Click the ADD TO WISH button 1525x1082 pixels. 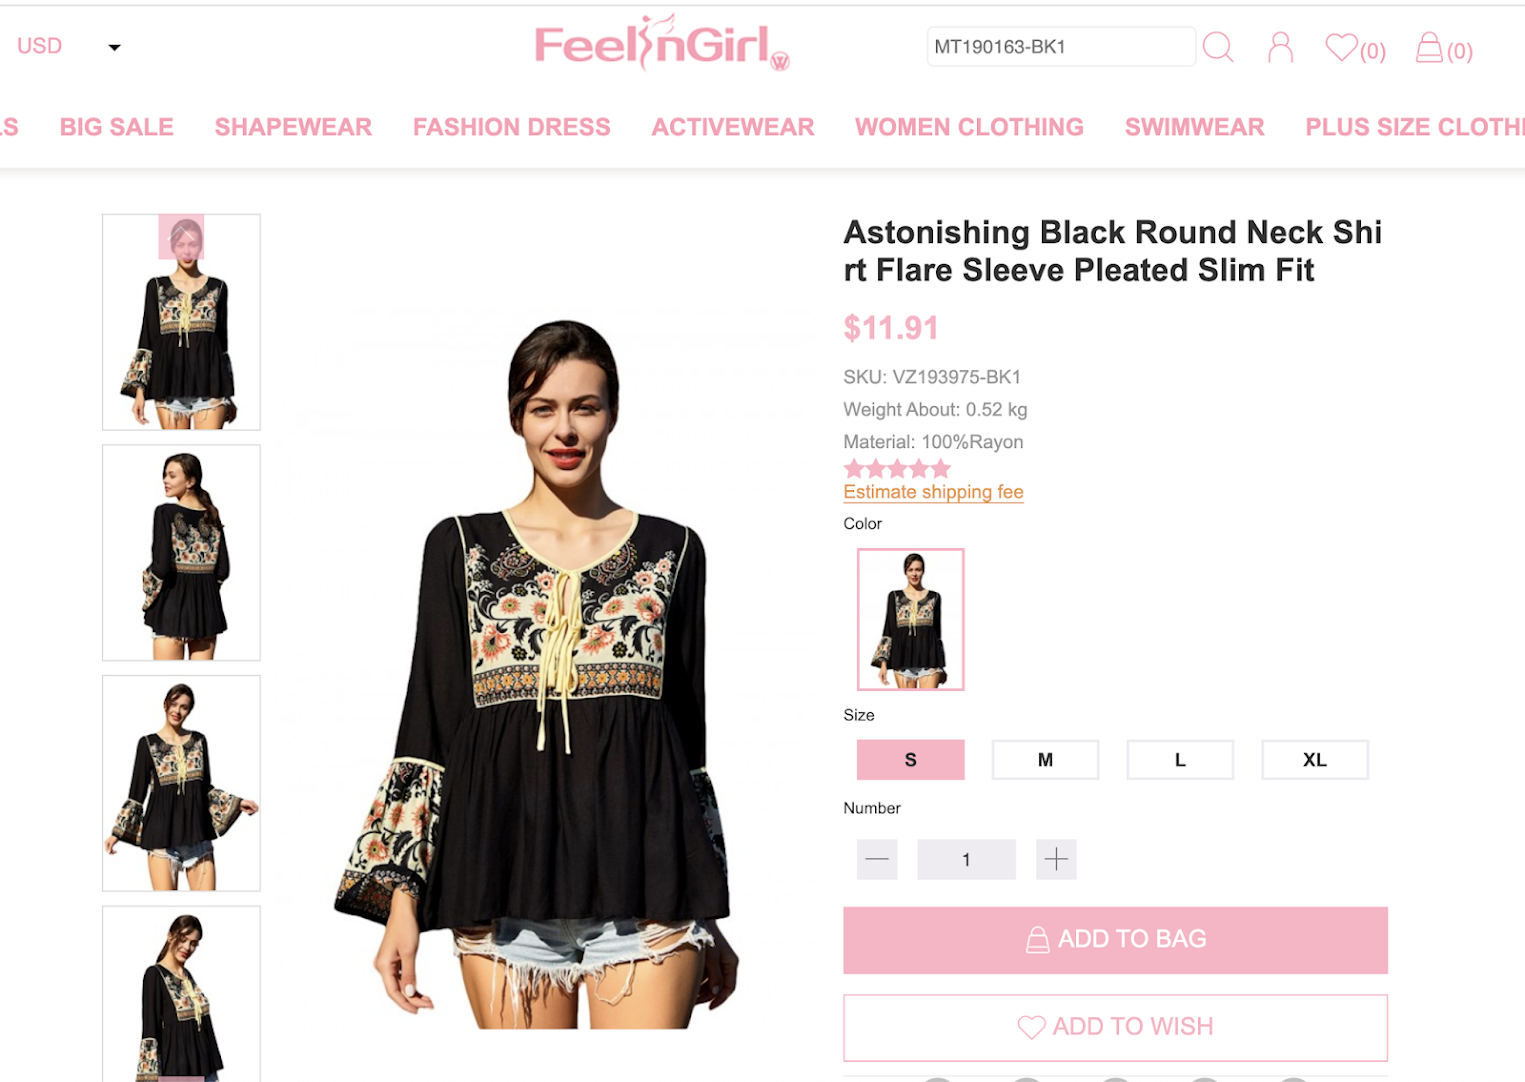(x=1115, y=1027)
